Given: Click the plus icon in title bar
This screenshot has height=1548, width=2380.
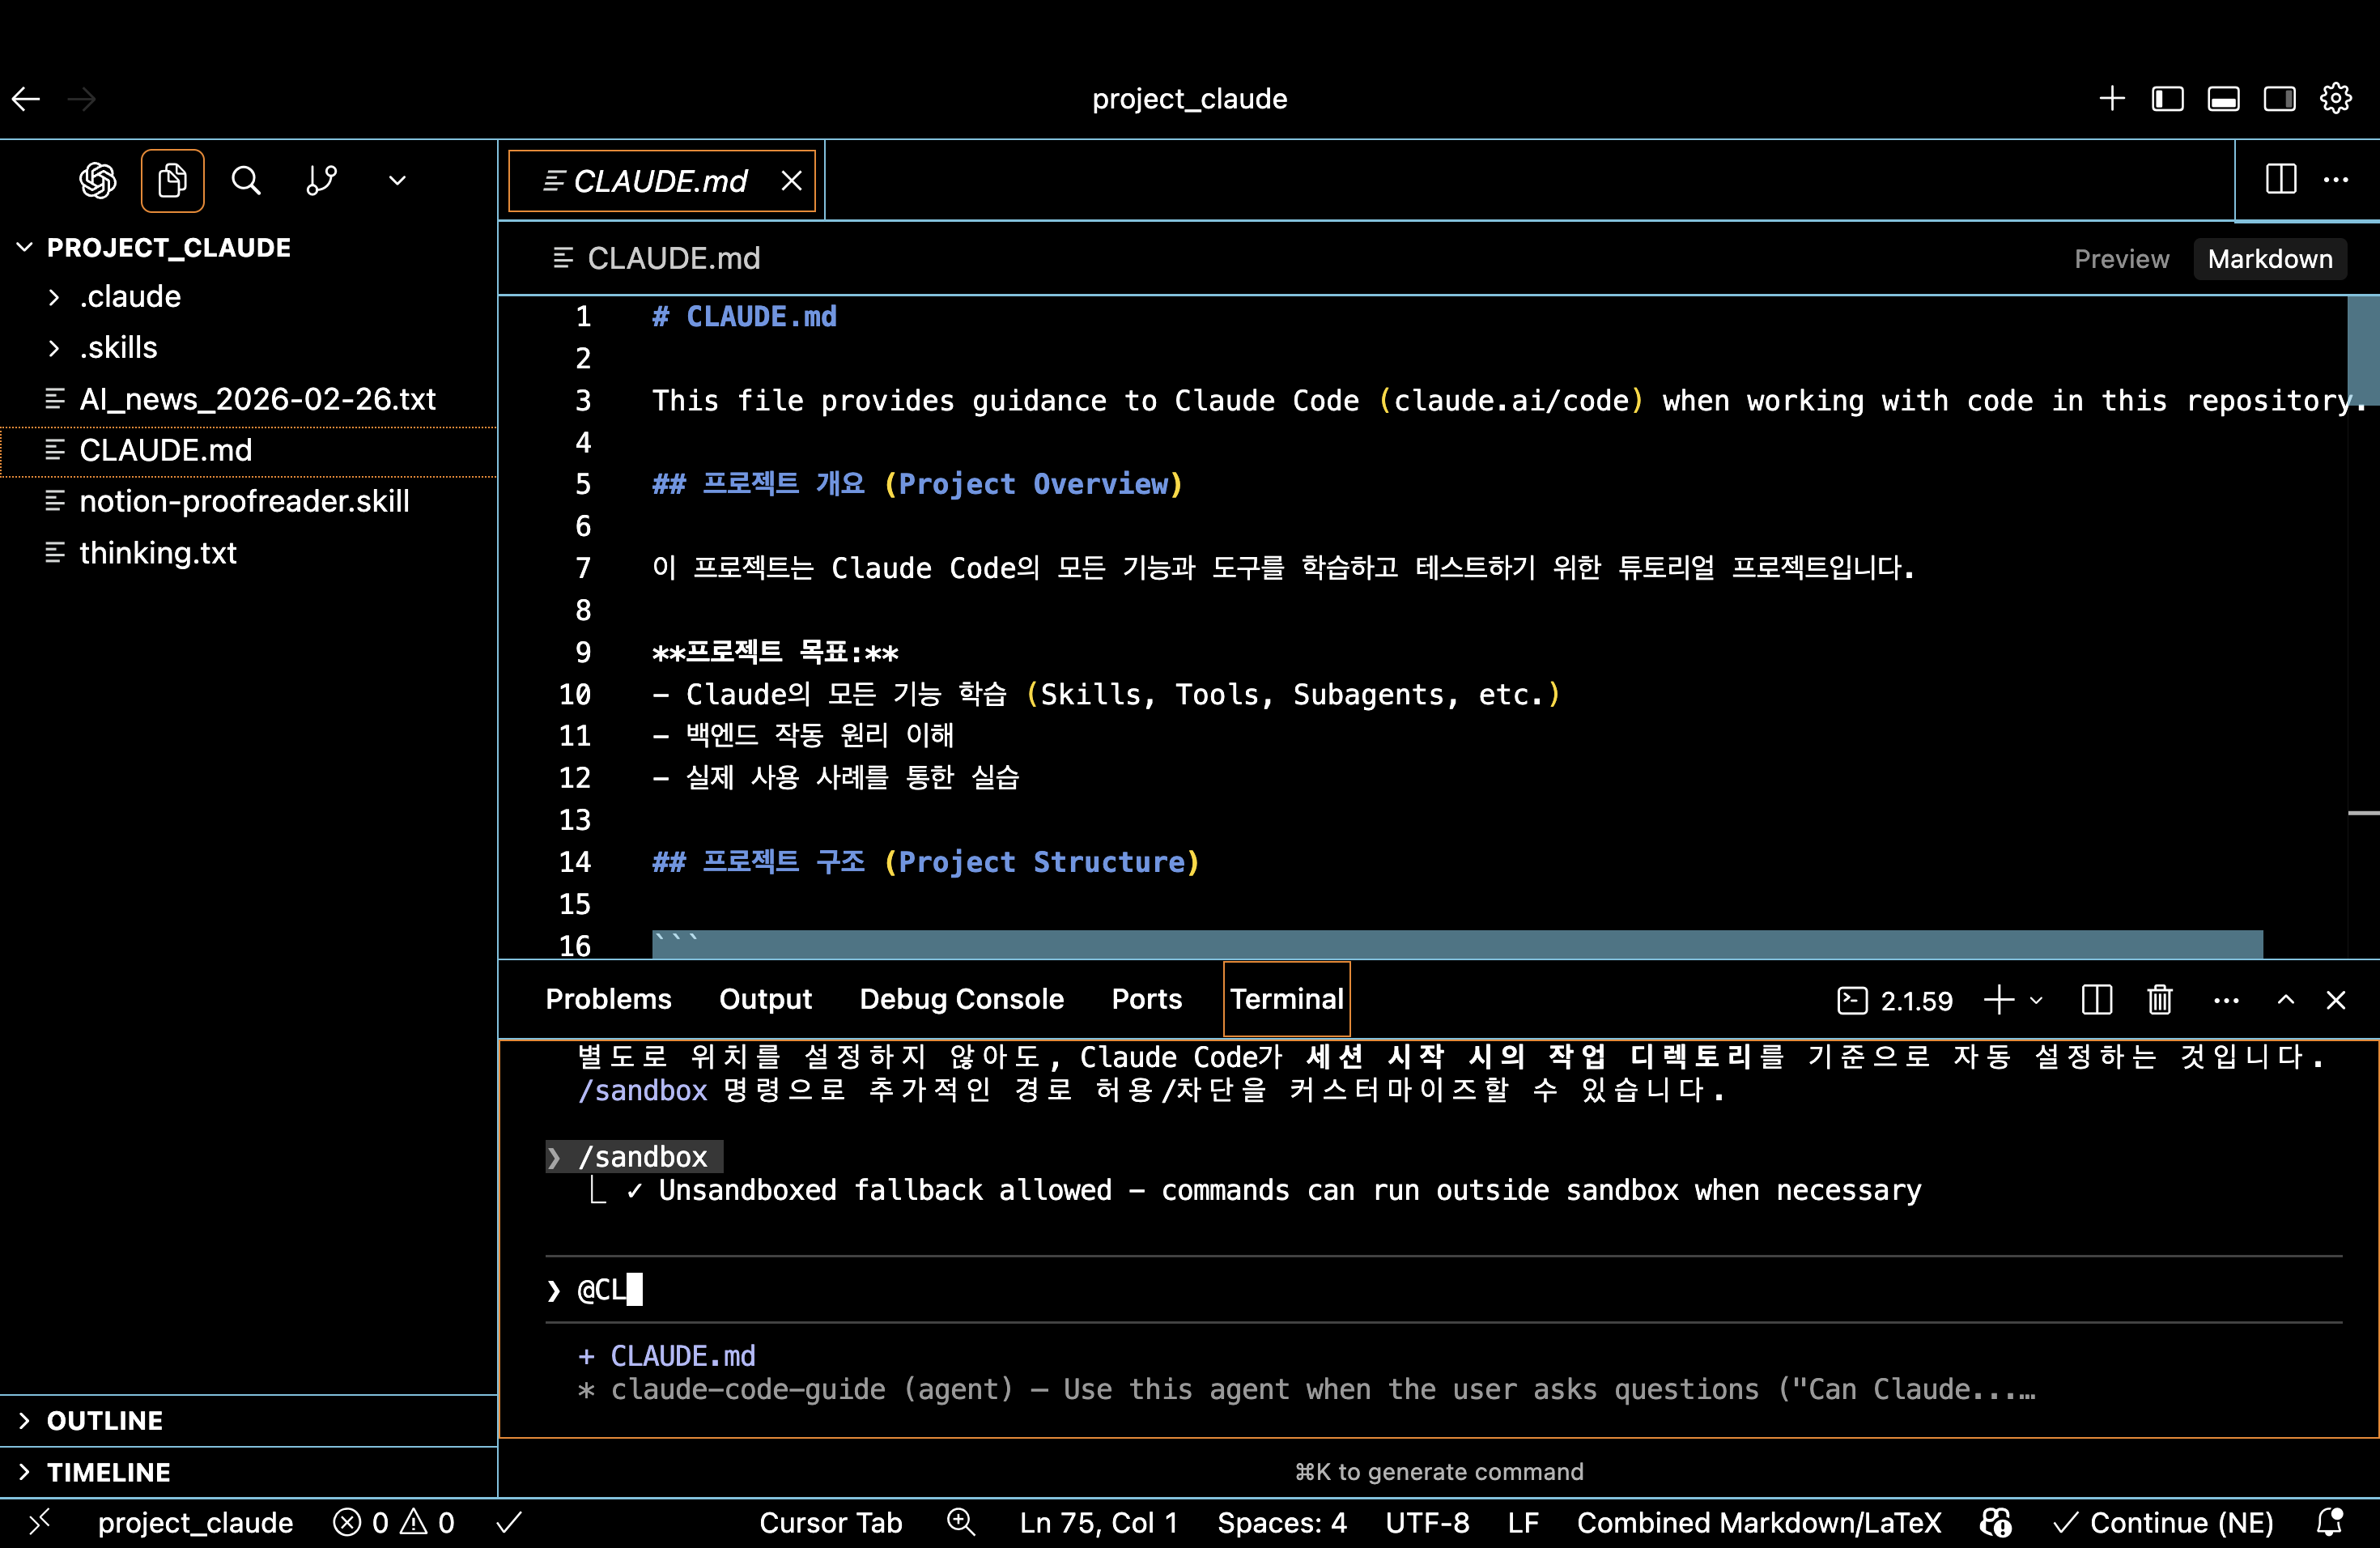Looking at the screenshot, I should (2112, 98).
